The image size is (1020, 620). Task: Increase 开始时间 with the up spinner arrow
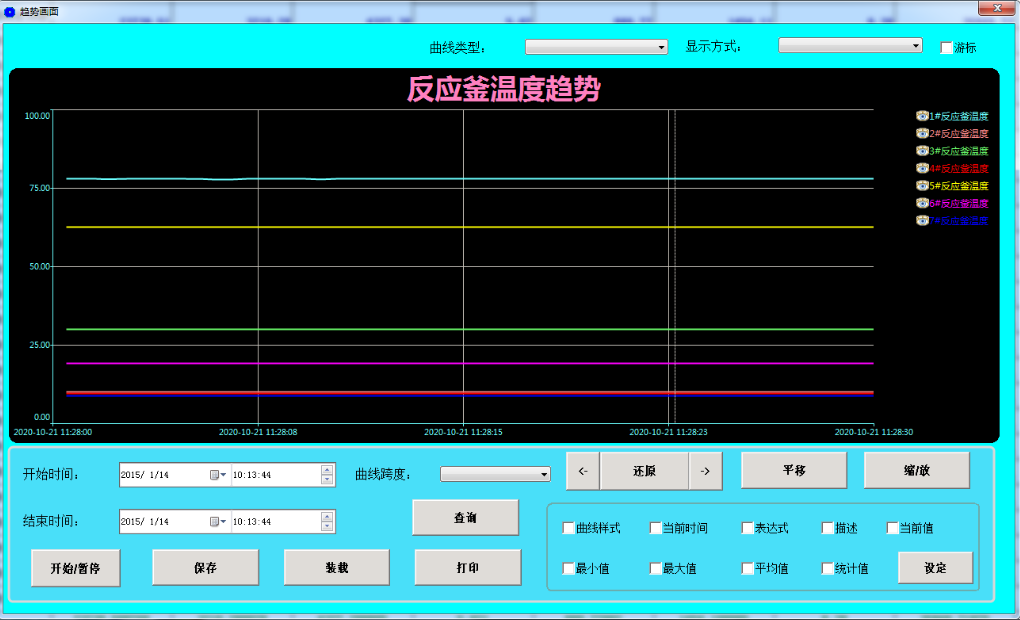(x=327, y=470)
